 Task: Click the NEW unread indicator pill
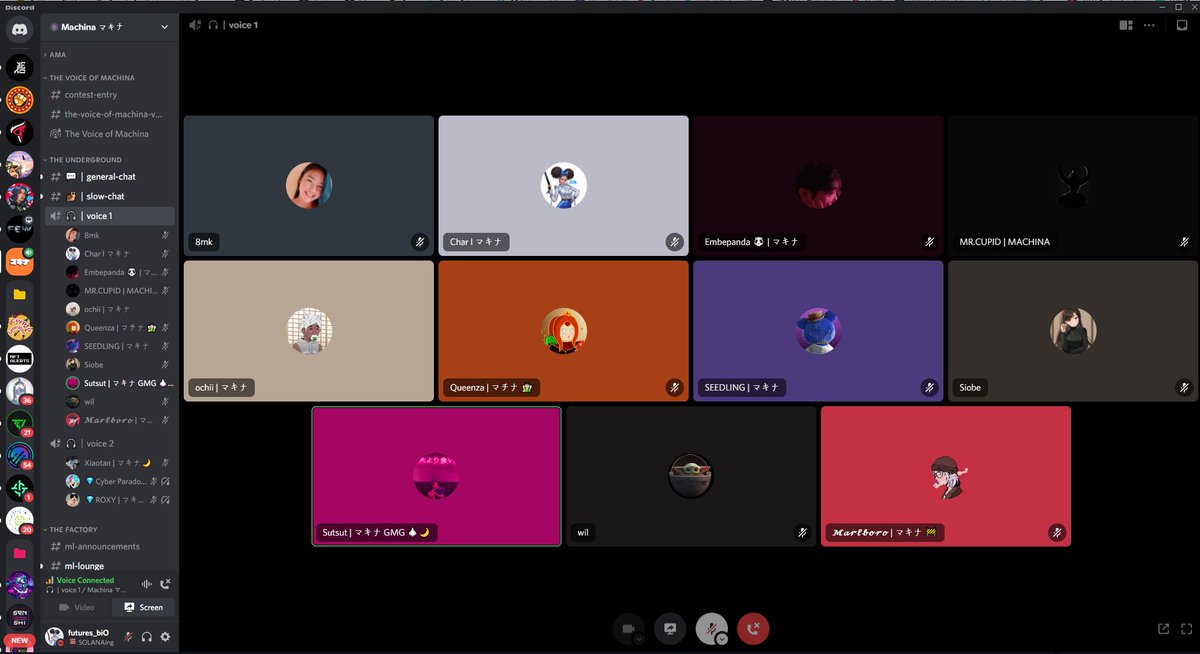pos(19,640)
